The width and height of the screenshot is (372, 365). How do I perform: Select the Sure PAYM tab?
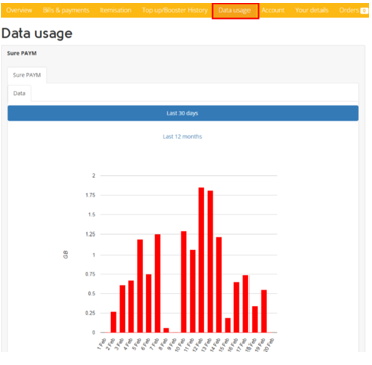pos(27,75)
